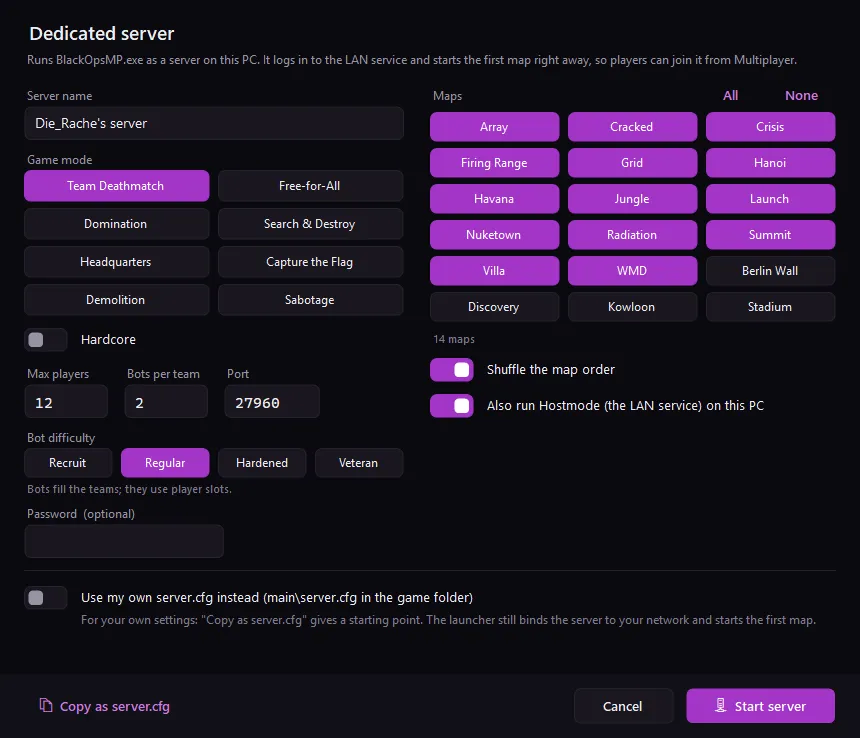860x738 pixels.
Task: Remove Nuketown from the rotation
Action: coord(494,235)
